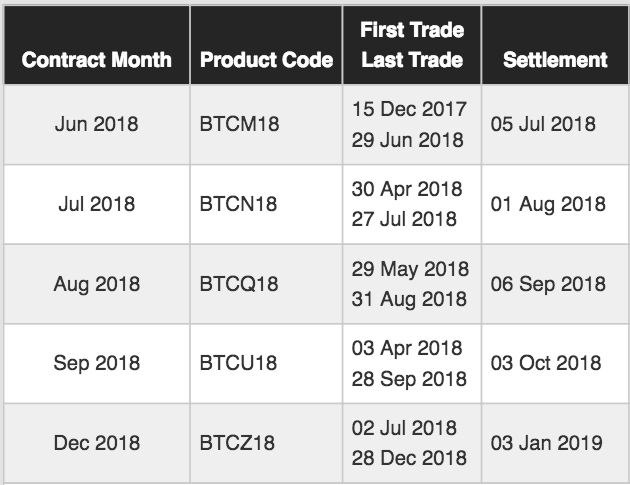Image resolution: width=630 pixels, height=485 pixels.
Task: Click product code BTCN18
Action: [238, 204]
